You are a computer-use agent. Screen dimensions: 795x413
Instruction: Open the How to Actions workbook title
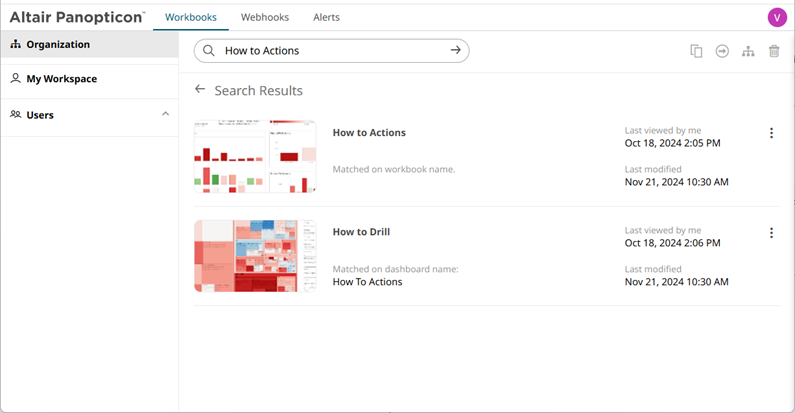pos(369,132)
